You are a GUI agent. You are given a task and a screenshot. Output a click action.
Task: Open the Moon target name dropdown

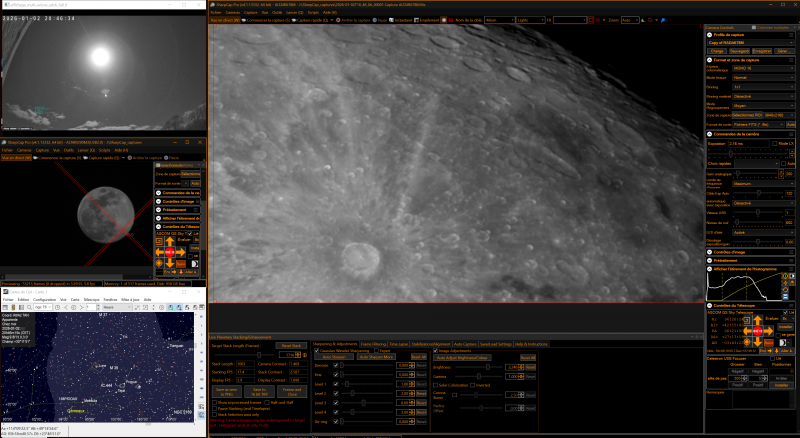coord(499,20)
